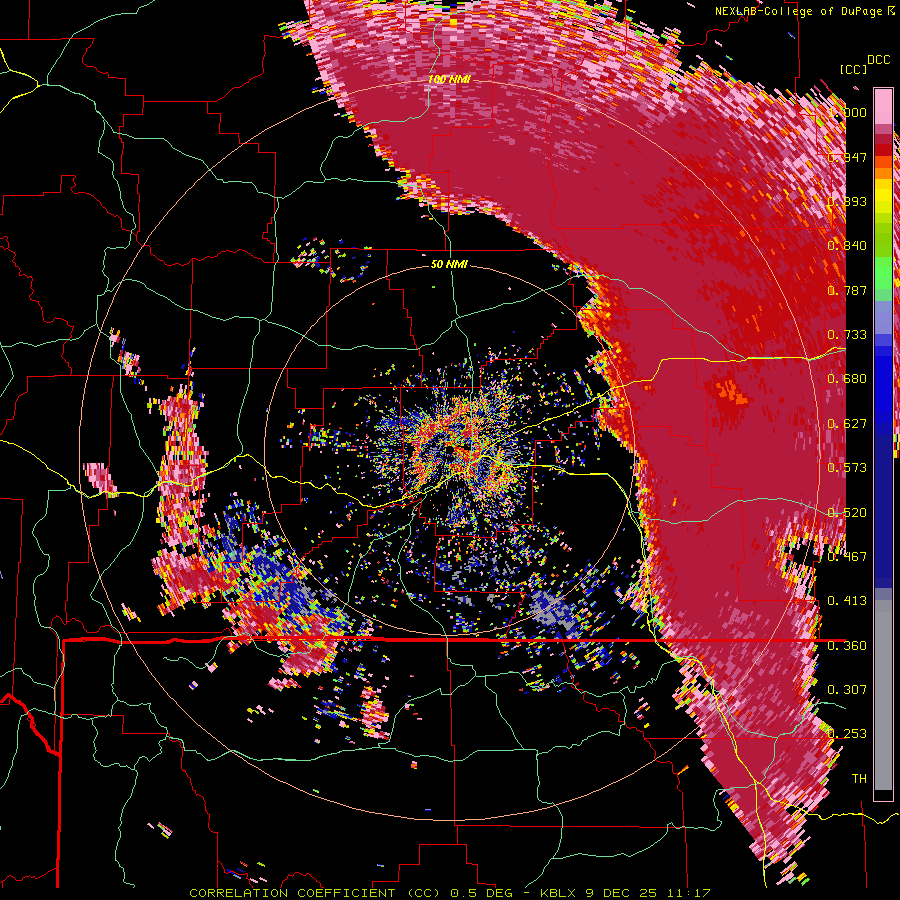
Task: Click the light pink swatch atop color bar
Action: tap(883, 106)
